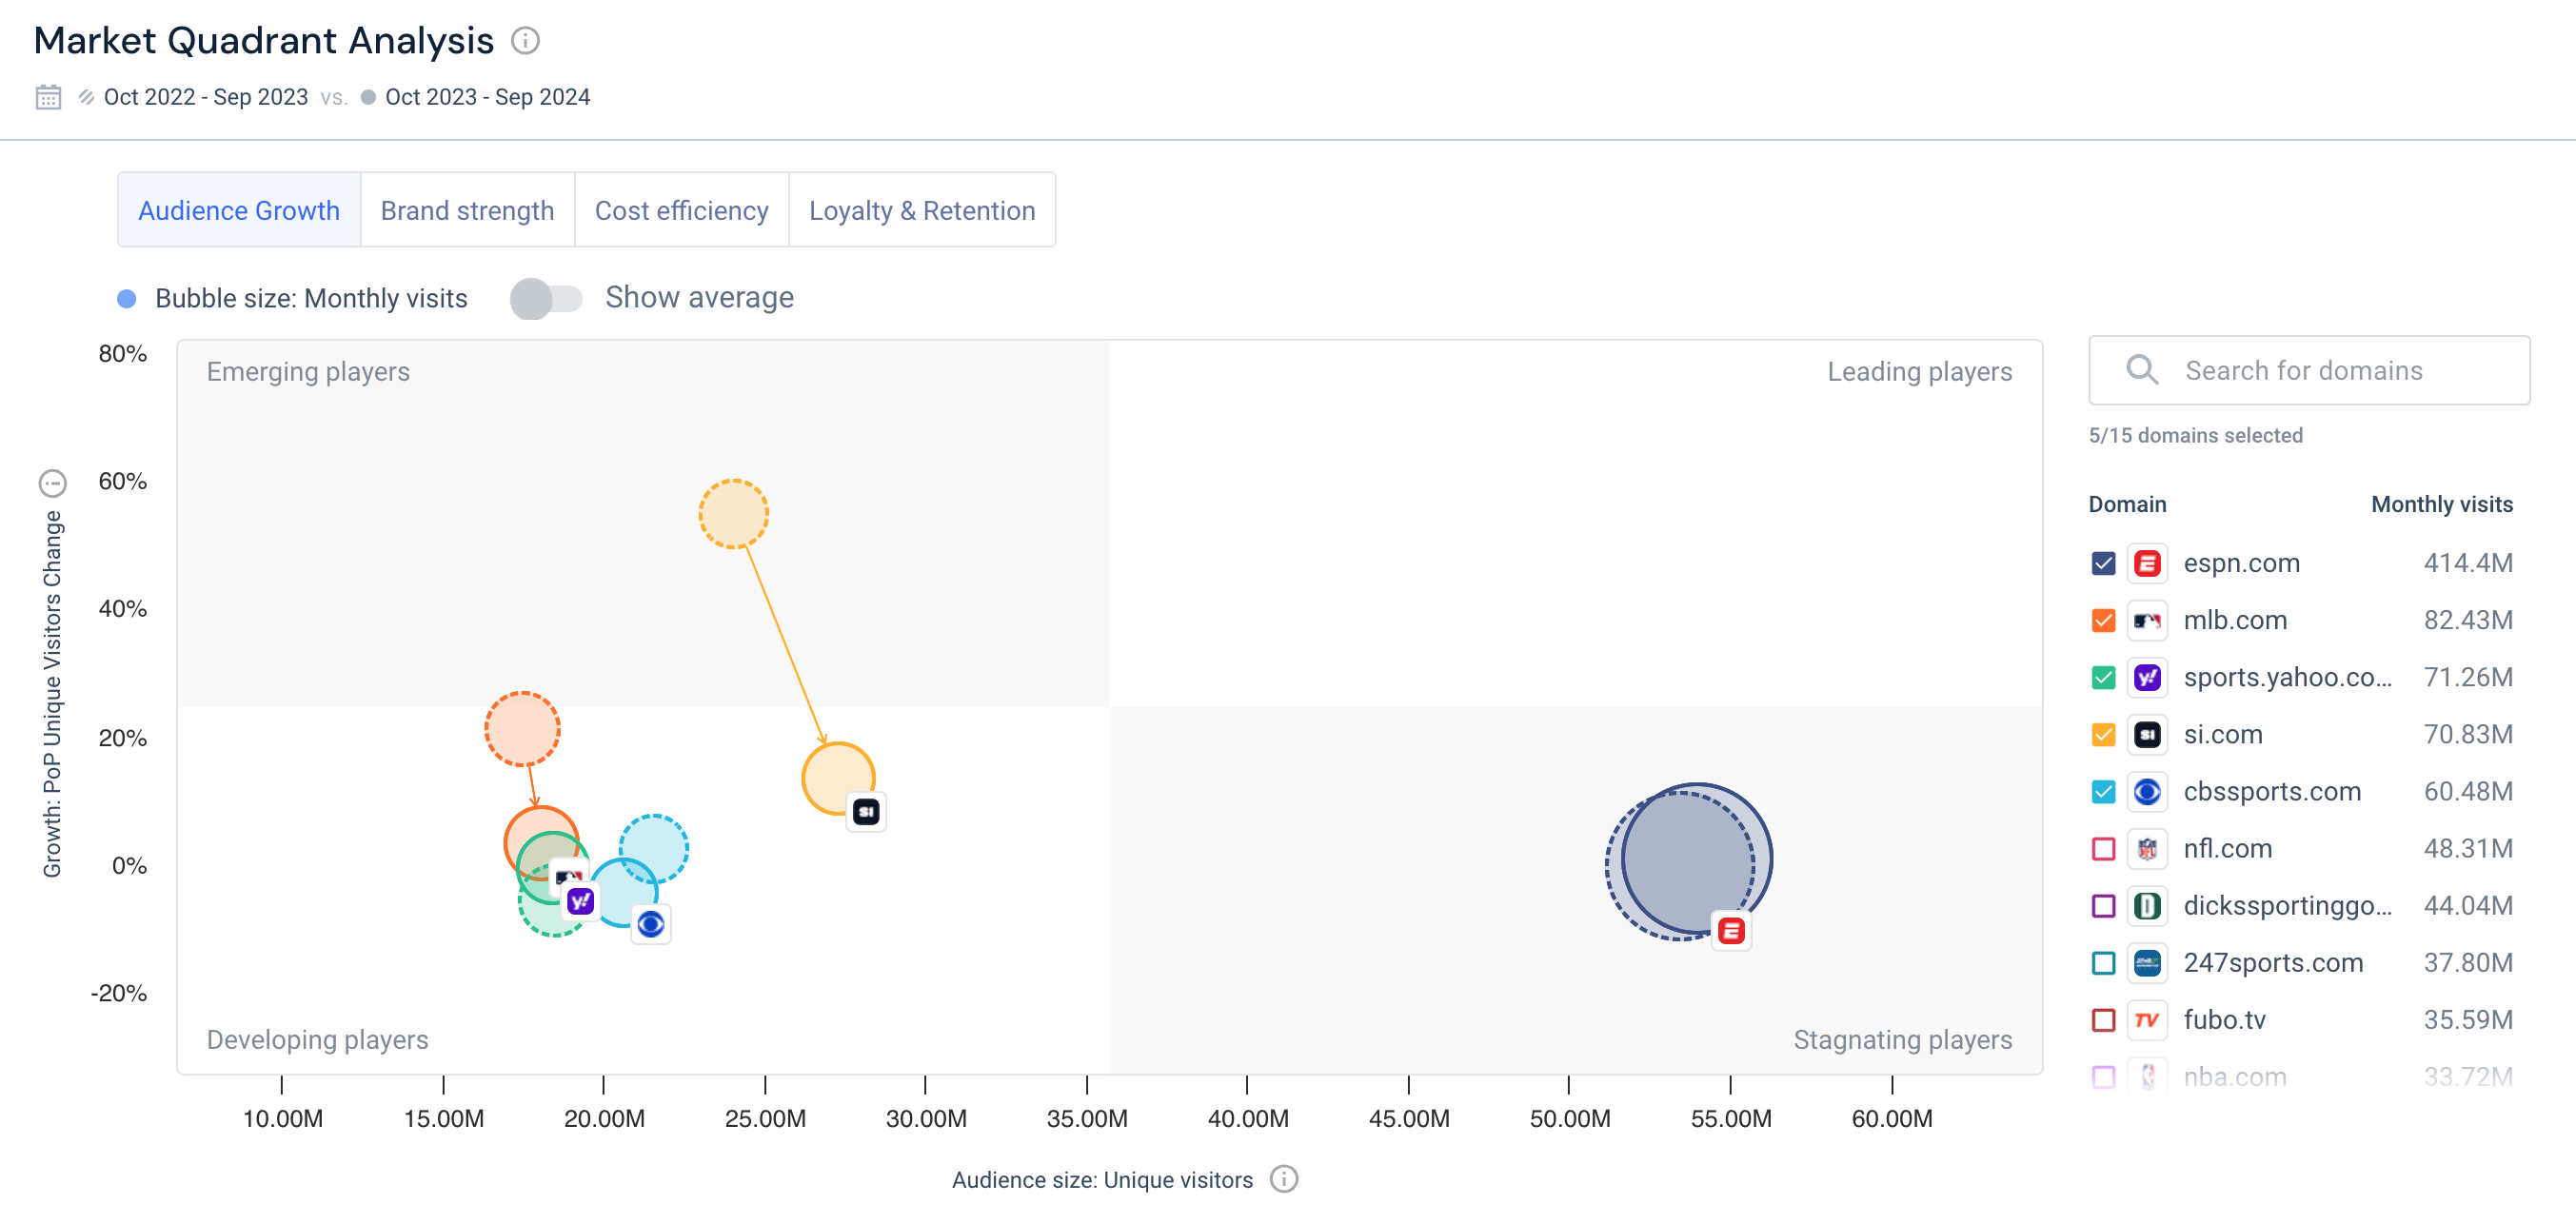Screen dimensions: 2576x1224
Task: Click the mlb.com favicon in domain list
Action: [x=2146, y=620]
